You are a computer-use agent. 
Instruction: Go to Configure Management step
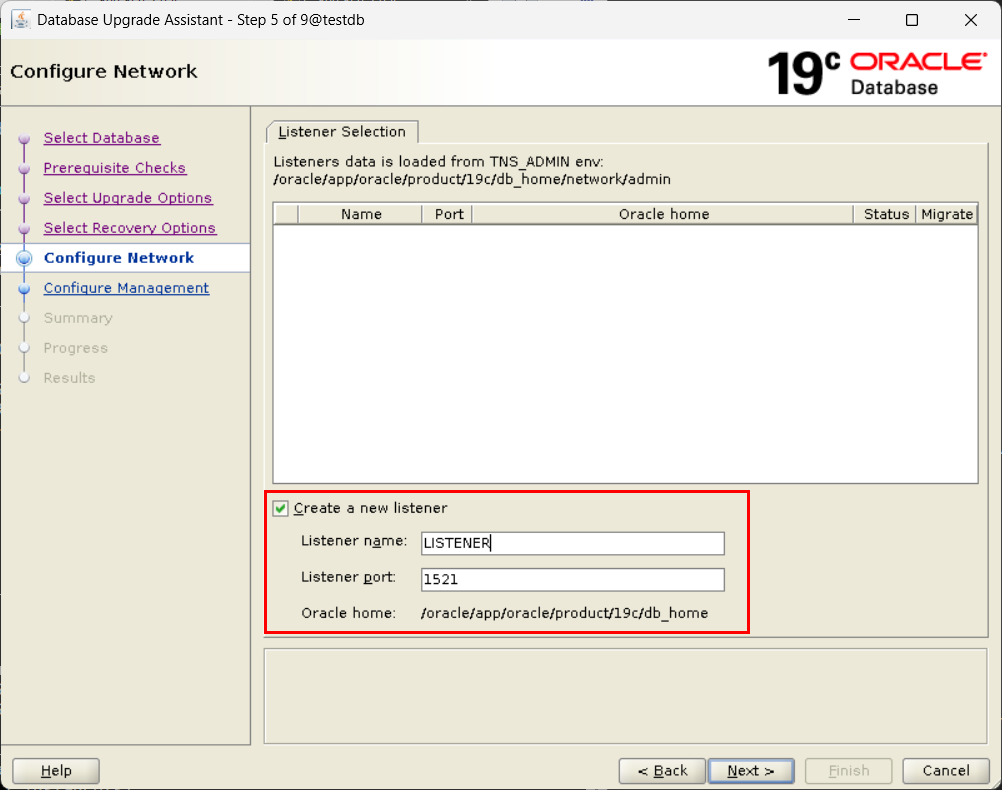tap(127, 288)
